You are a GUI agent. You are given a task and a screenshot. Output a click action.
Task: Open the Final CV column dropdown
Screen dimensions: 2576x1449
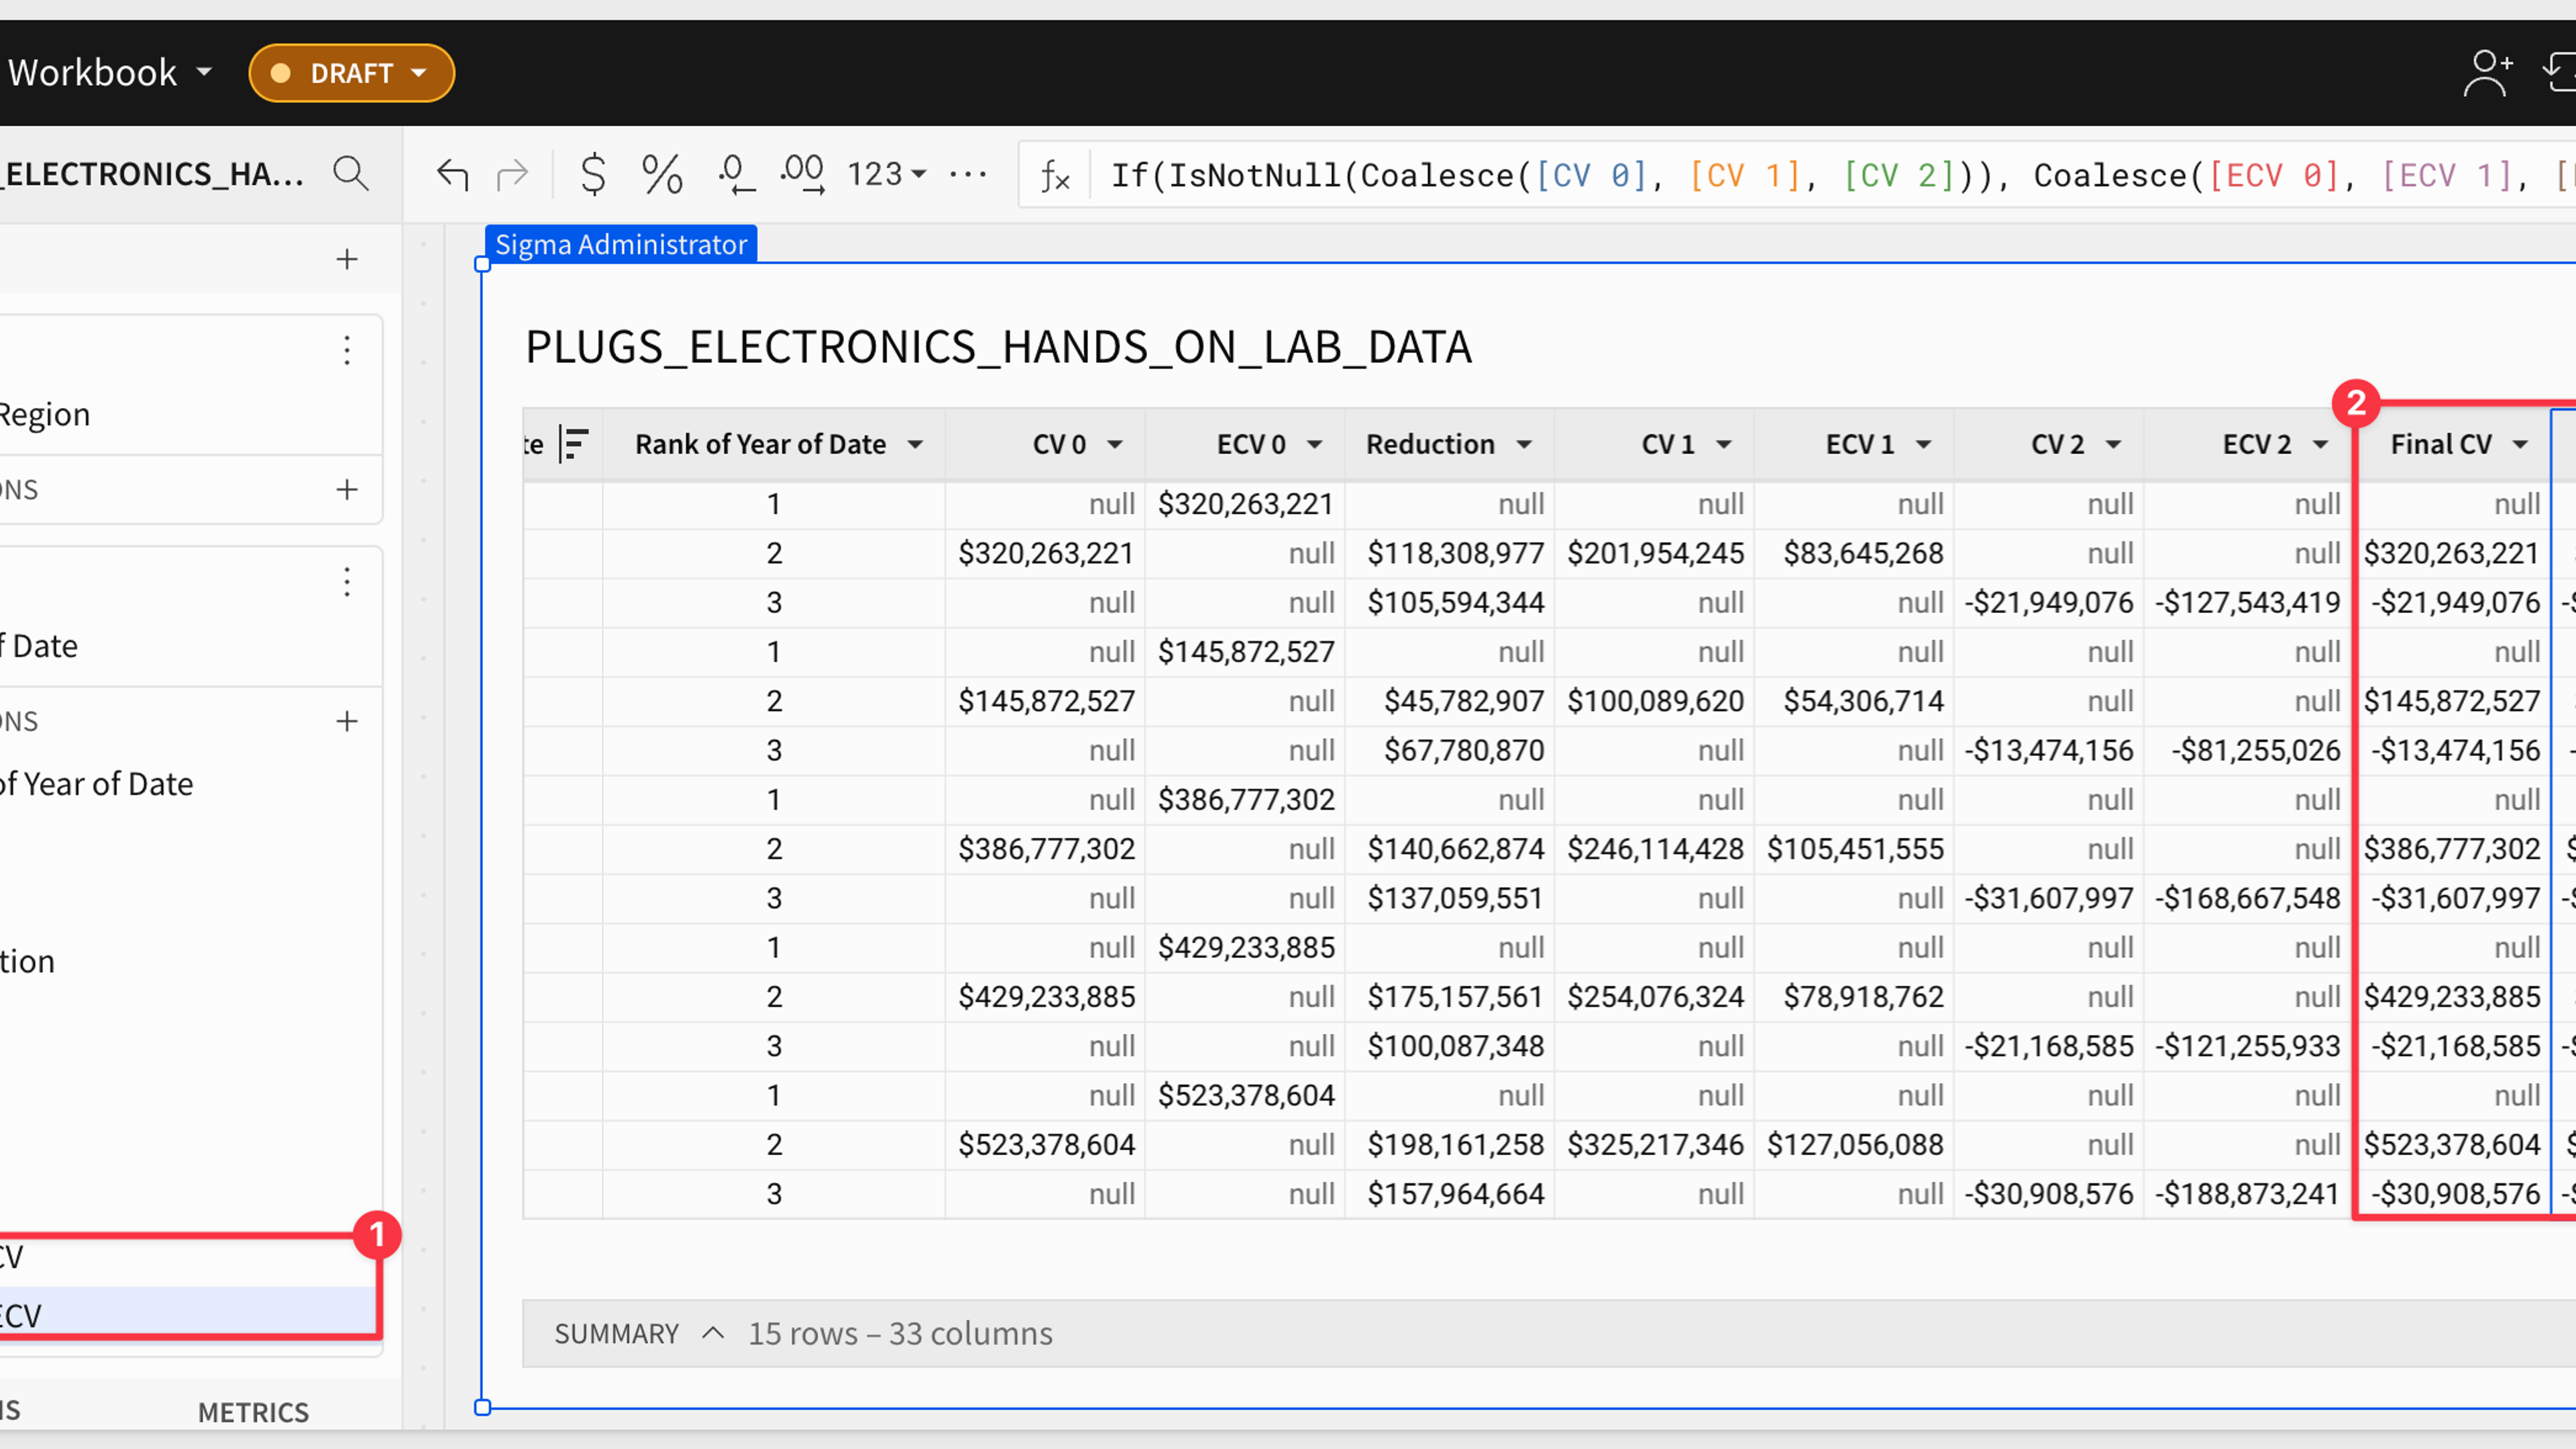2520,444
